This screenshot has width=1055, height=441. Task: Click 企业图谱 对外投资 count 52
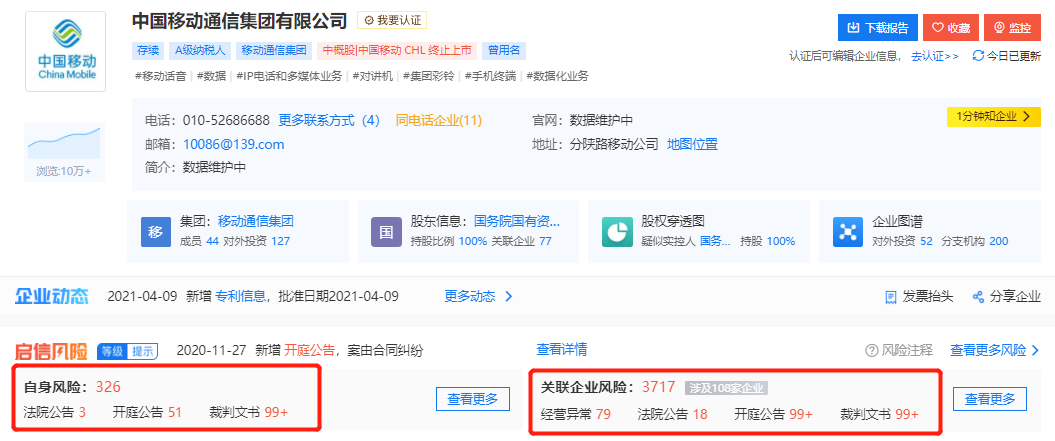coord(926,241)
